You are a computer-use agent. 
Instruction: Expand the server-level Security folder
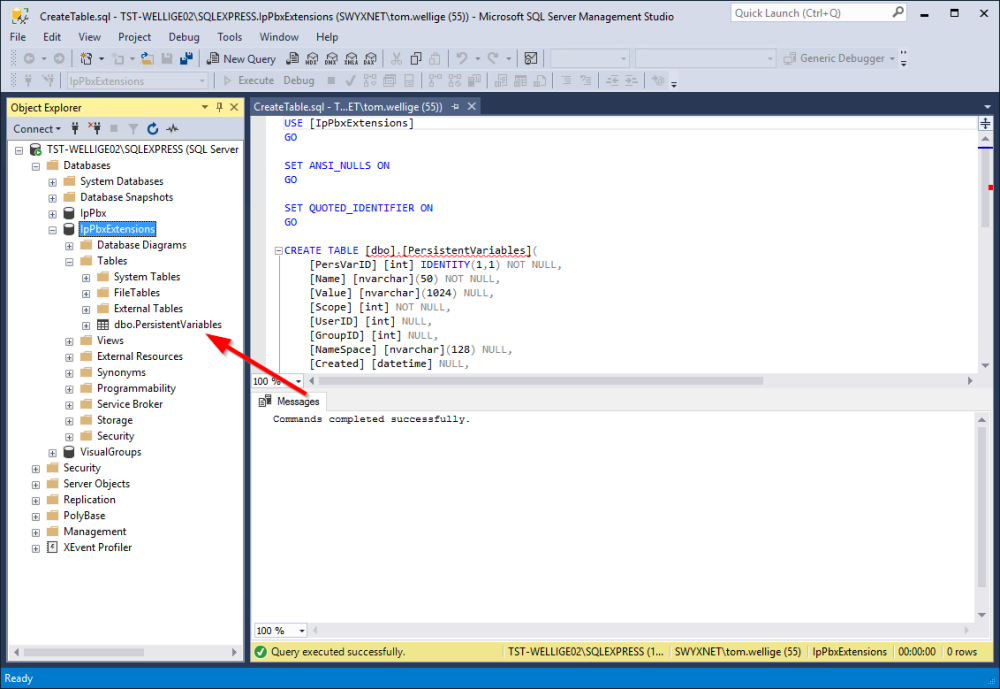pos(36,468)
